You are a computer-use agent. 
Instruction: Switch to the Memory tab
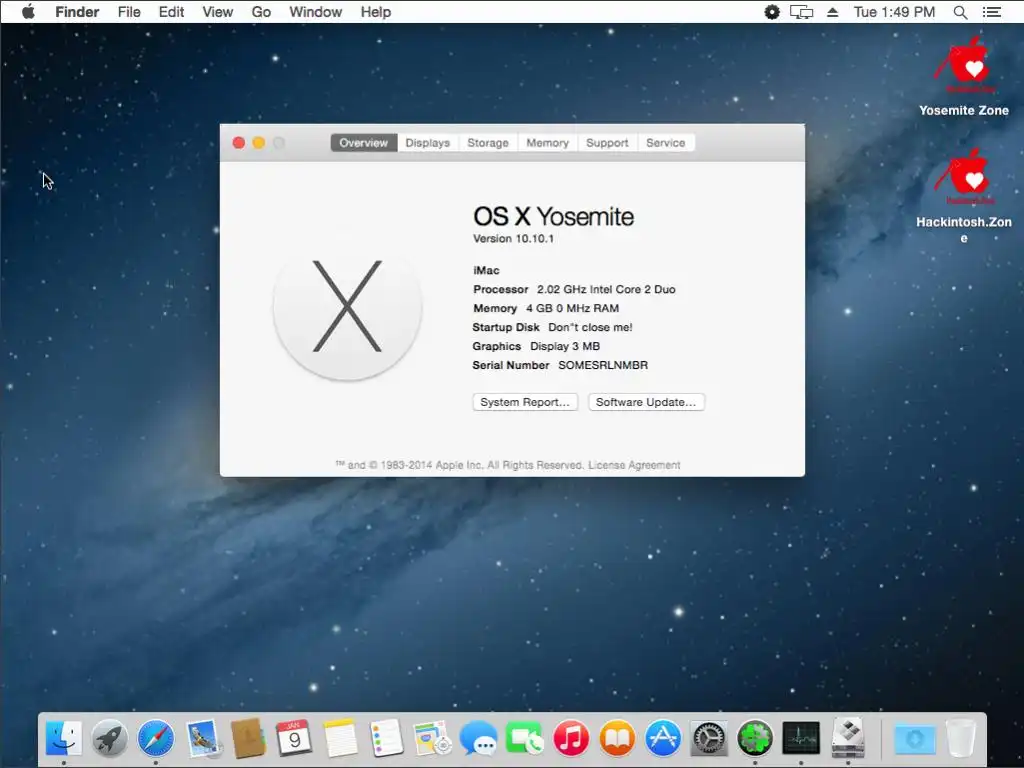click(547, 142)
